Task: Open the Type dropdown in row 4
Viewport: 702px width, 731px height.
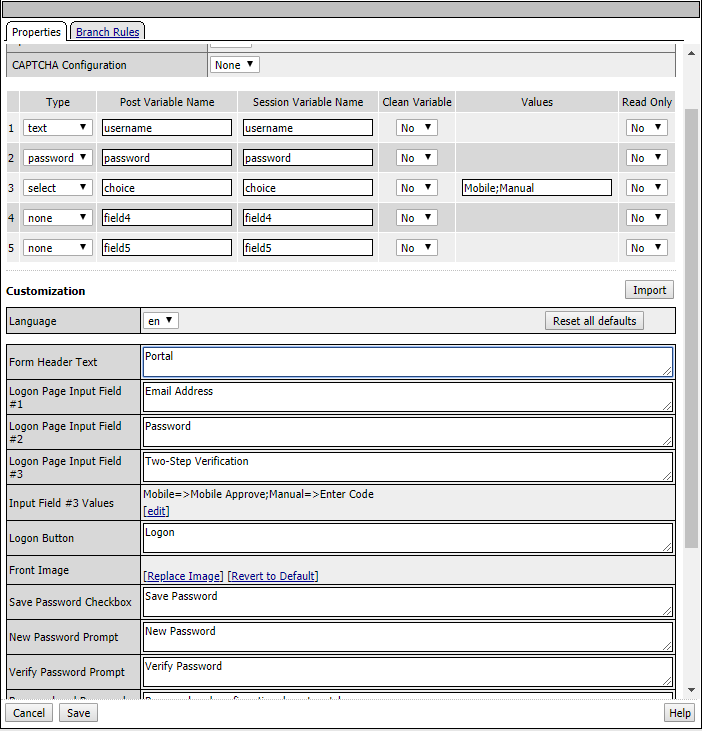Action: coord(58,218)
